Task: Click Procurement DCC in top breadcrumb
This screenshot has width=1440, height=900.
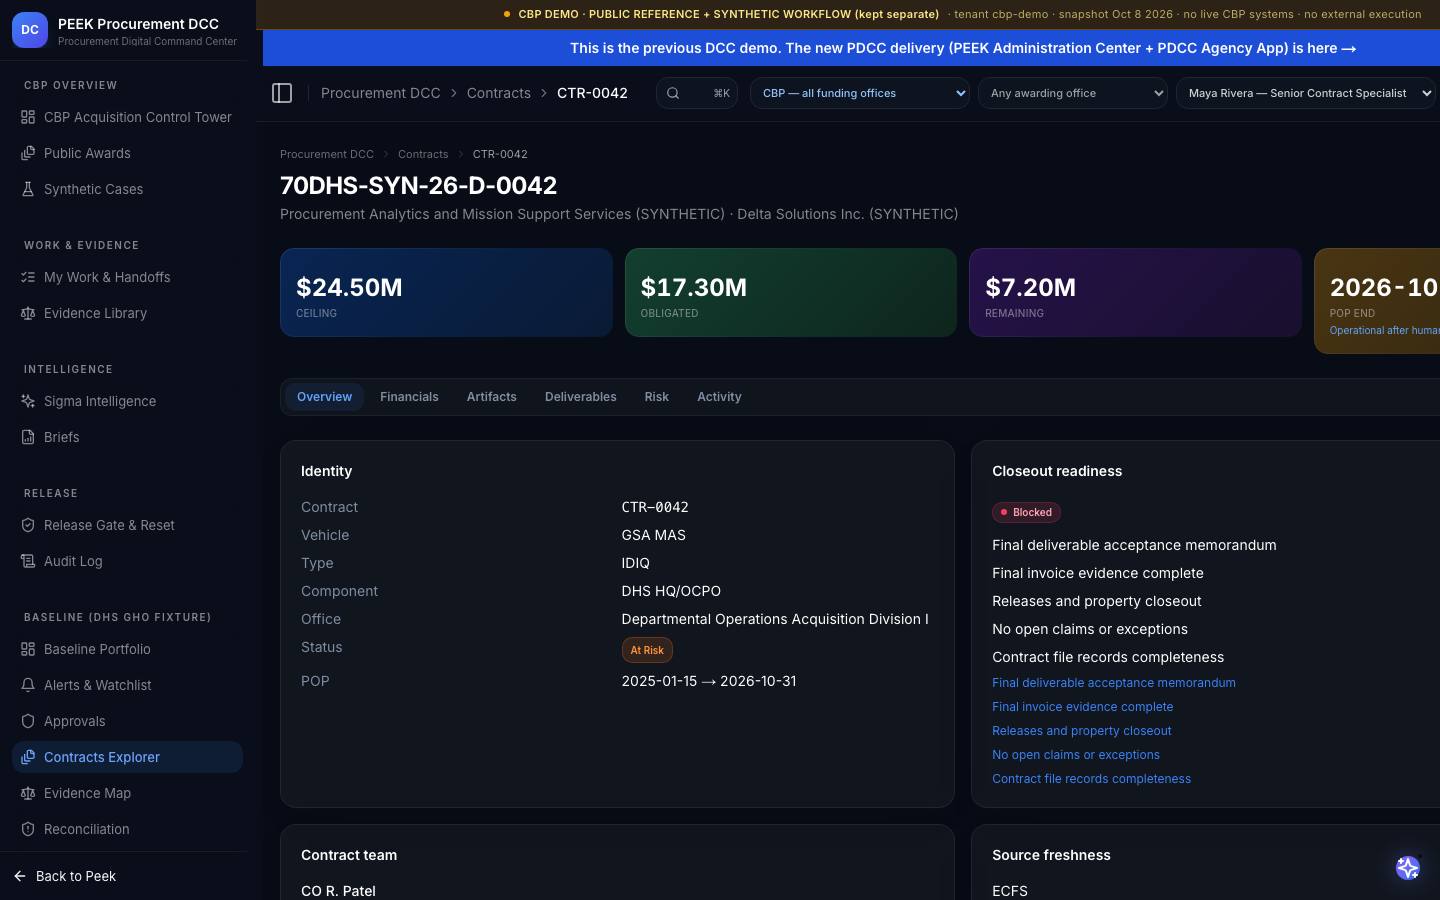Action: pos(380,93)
